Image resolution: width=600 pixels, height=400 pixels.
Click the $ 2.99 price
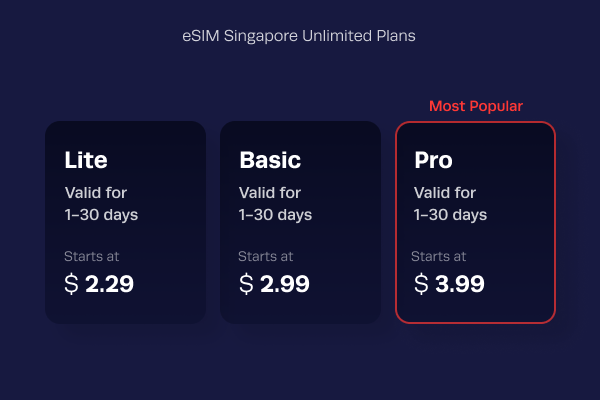pos(274,284)
